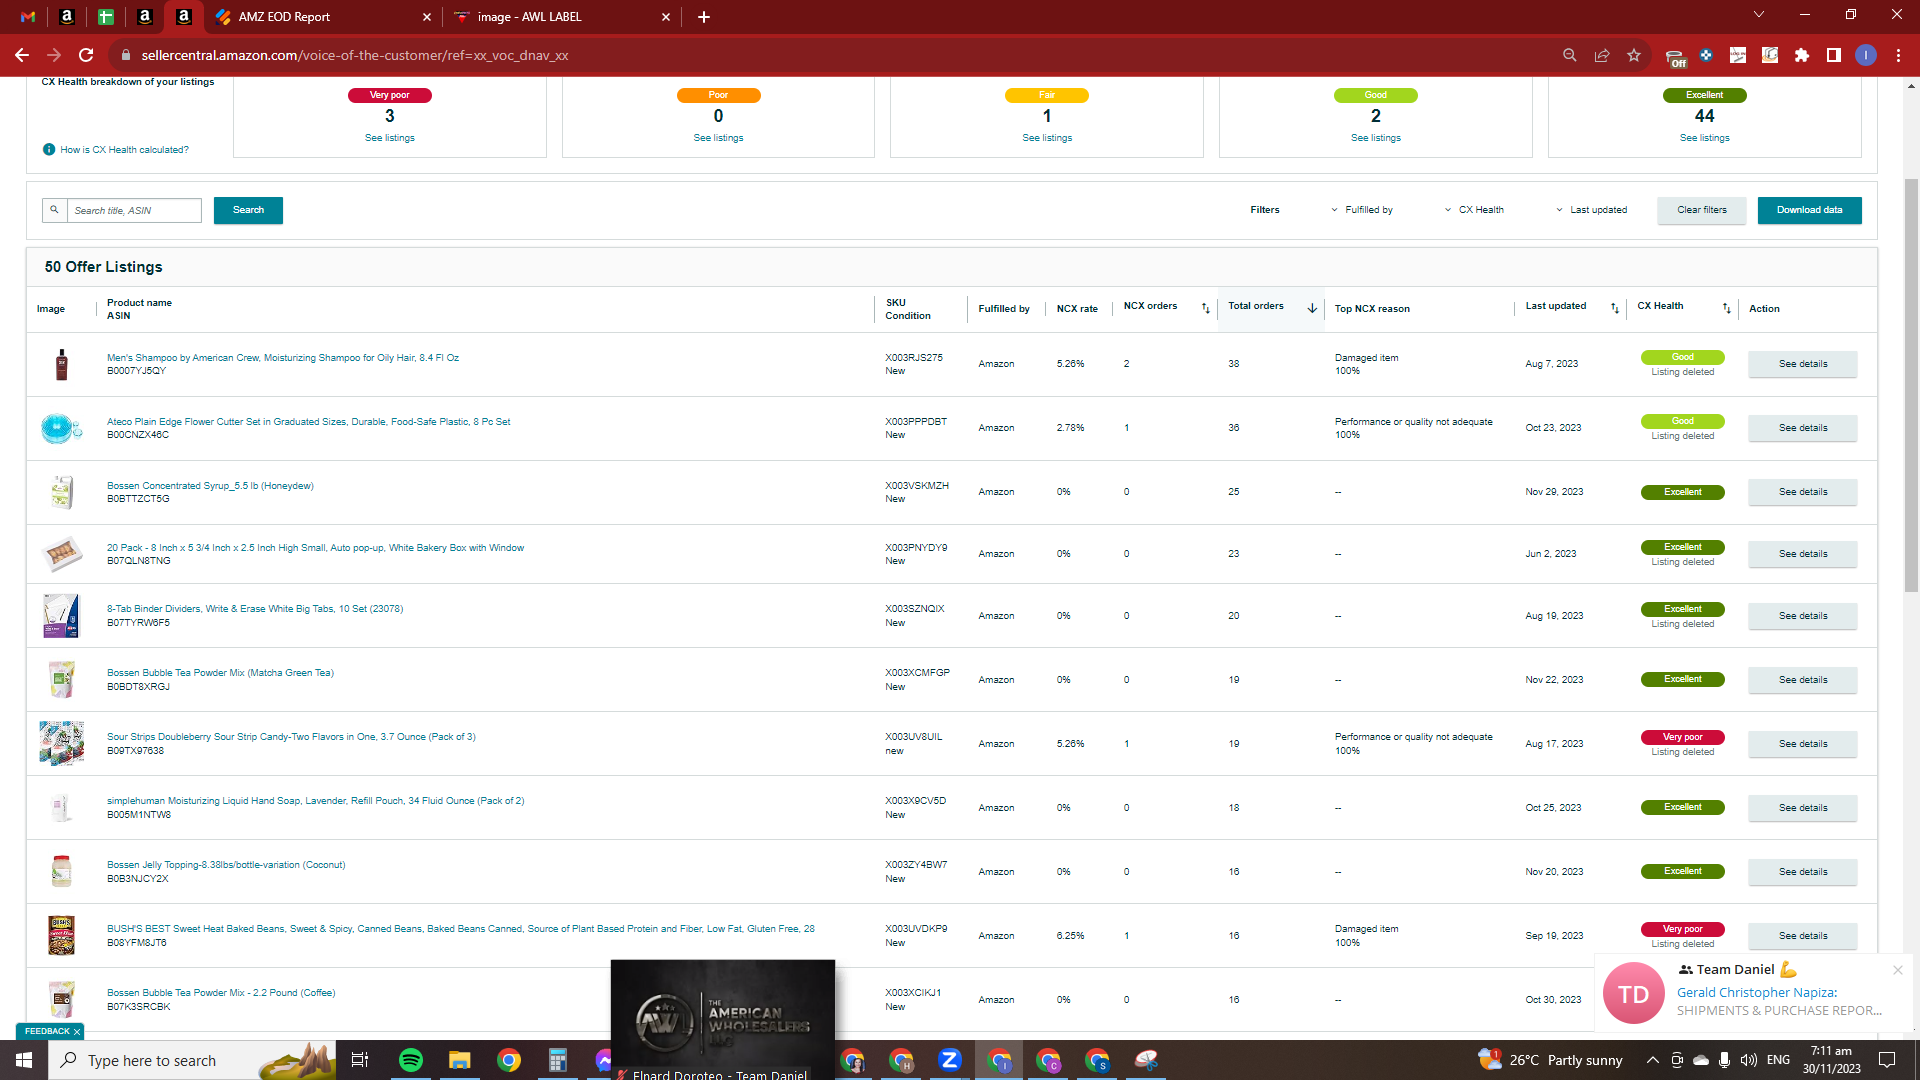Screen dimensions: 1920x1080
Task: Bookmark this page with the star
Action: 1634,56
